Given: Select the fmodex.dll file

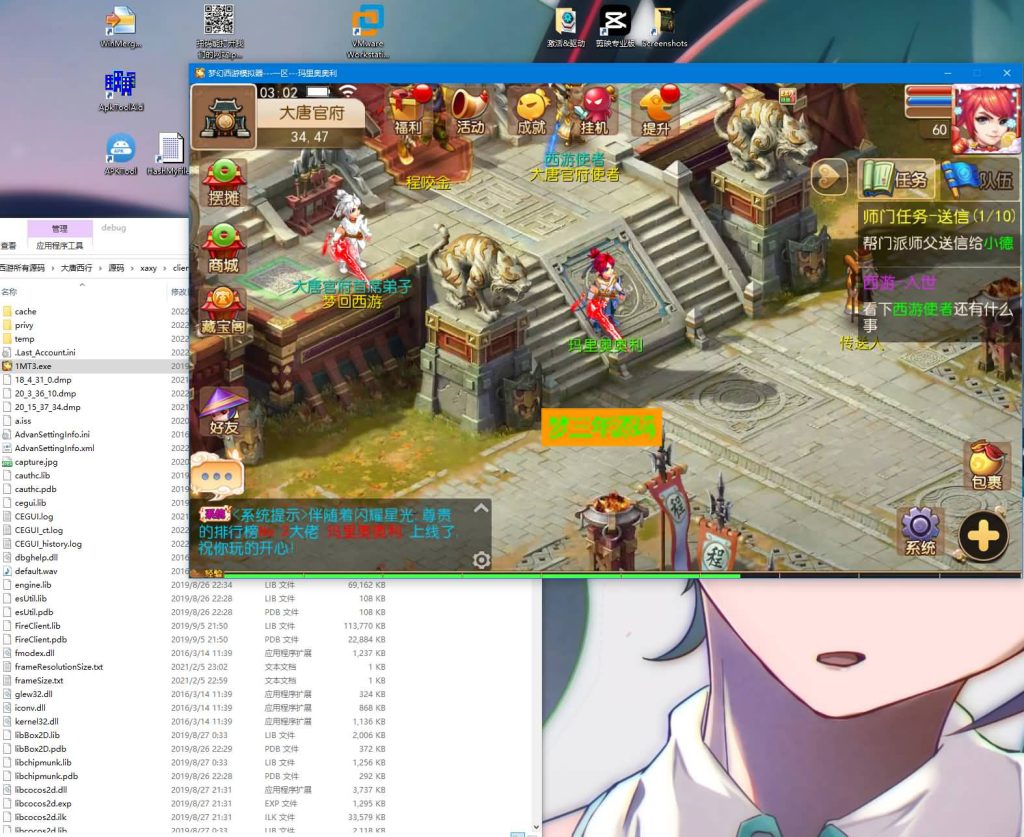Looking at the screenshot, I should [34, 653].
